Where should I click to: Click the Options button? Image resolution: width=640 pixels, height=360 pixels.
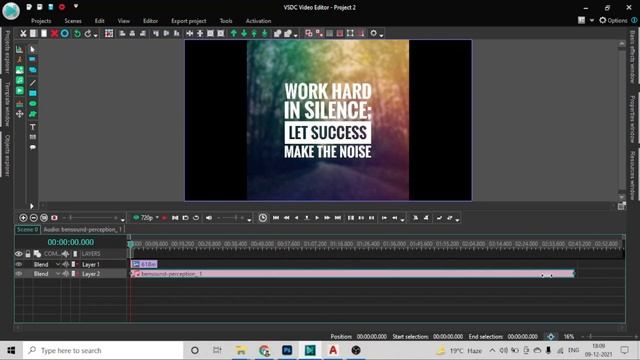pos(613,20)
